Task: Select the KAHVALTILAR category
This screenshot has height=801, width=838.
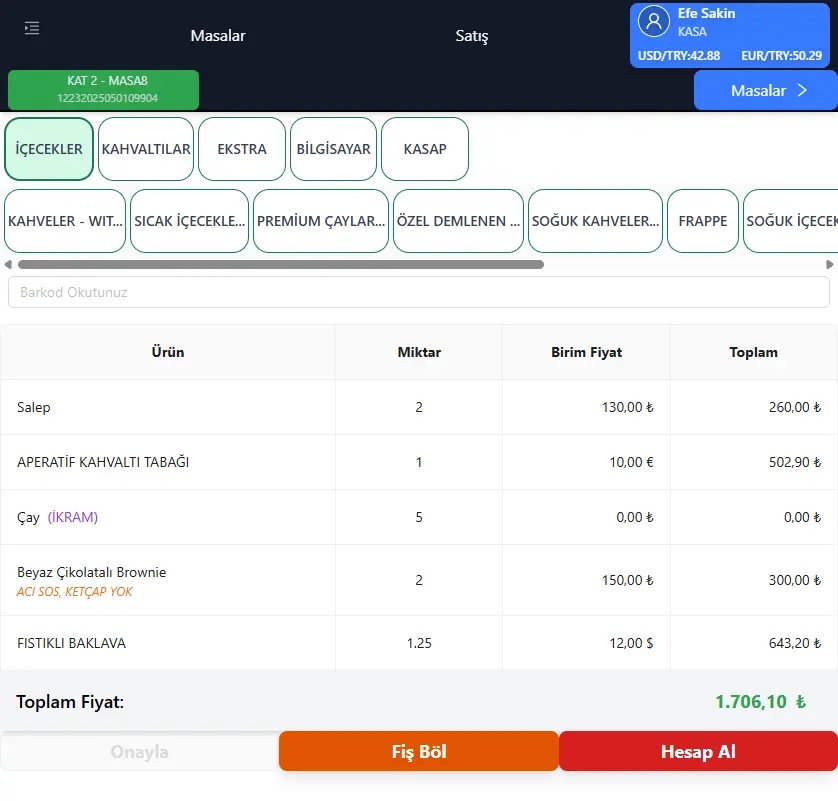Action: [146, 149]
